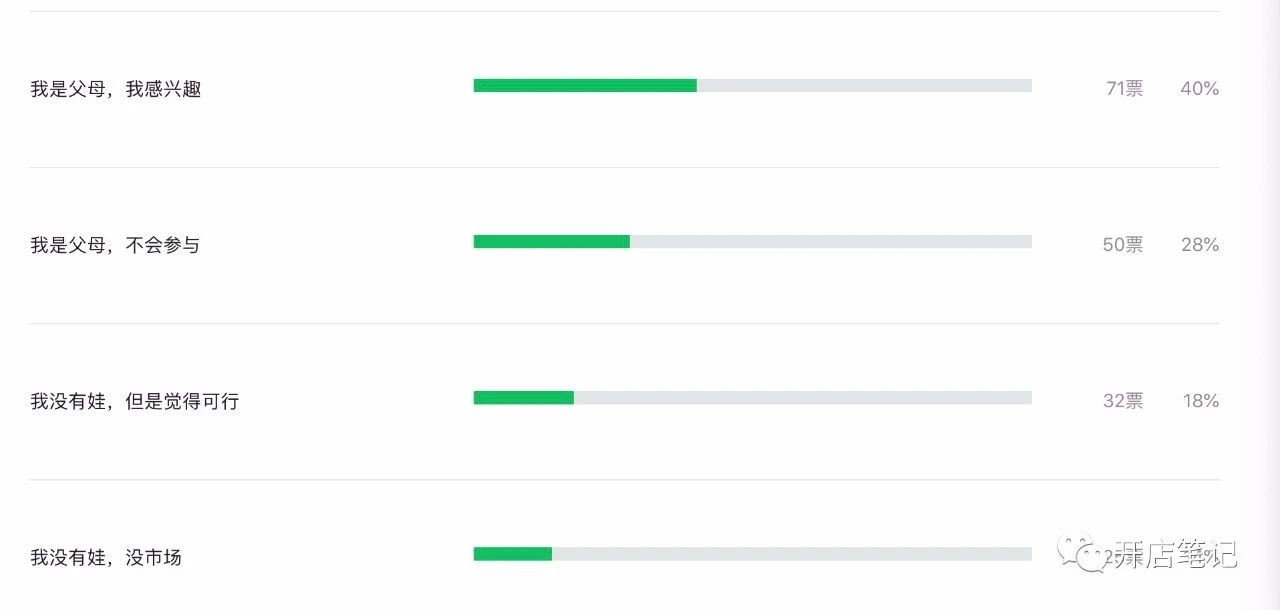Click the 开店笔记 watermark text

point(1175,553)
